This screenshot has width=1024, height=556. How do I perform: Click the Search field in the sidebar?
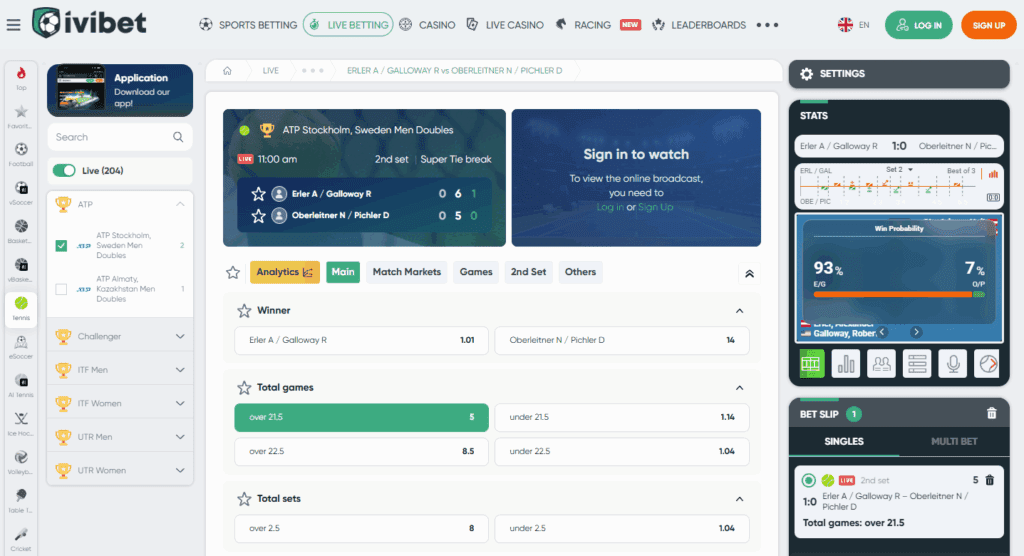[x=110, y=137]
